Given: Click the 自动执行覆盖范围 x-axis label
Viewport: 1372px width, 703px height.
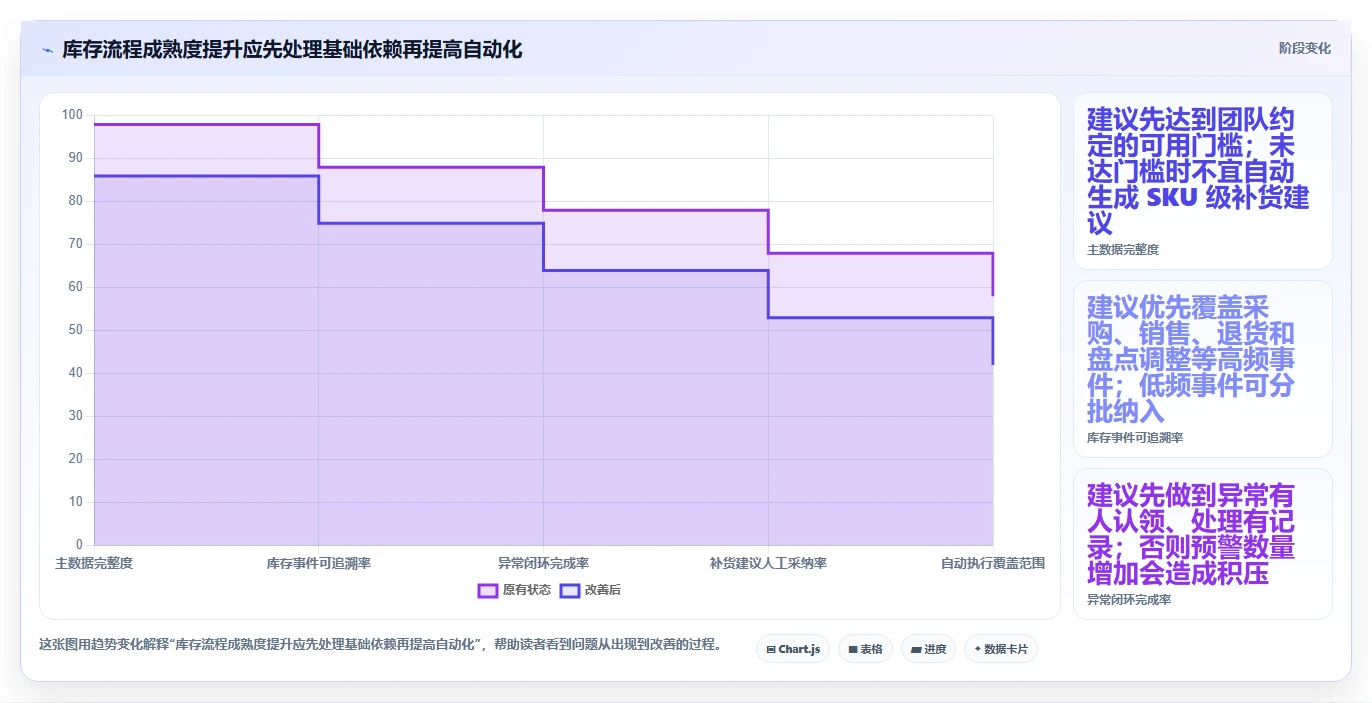Looking at the screenshot, I should [x=993, y=563].
